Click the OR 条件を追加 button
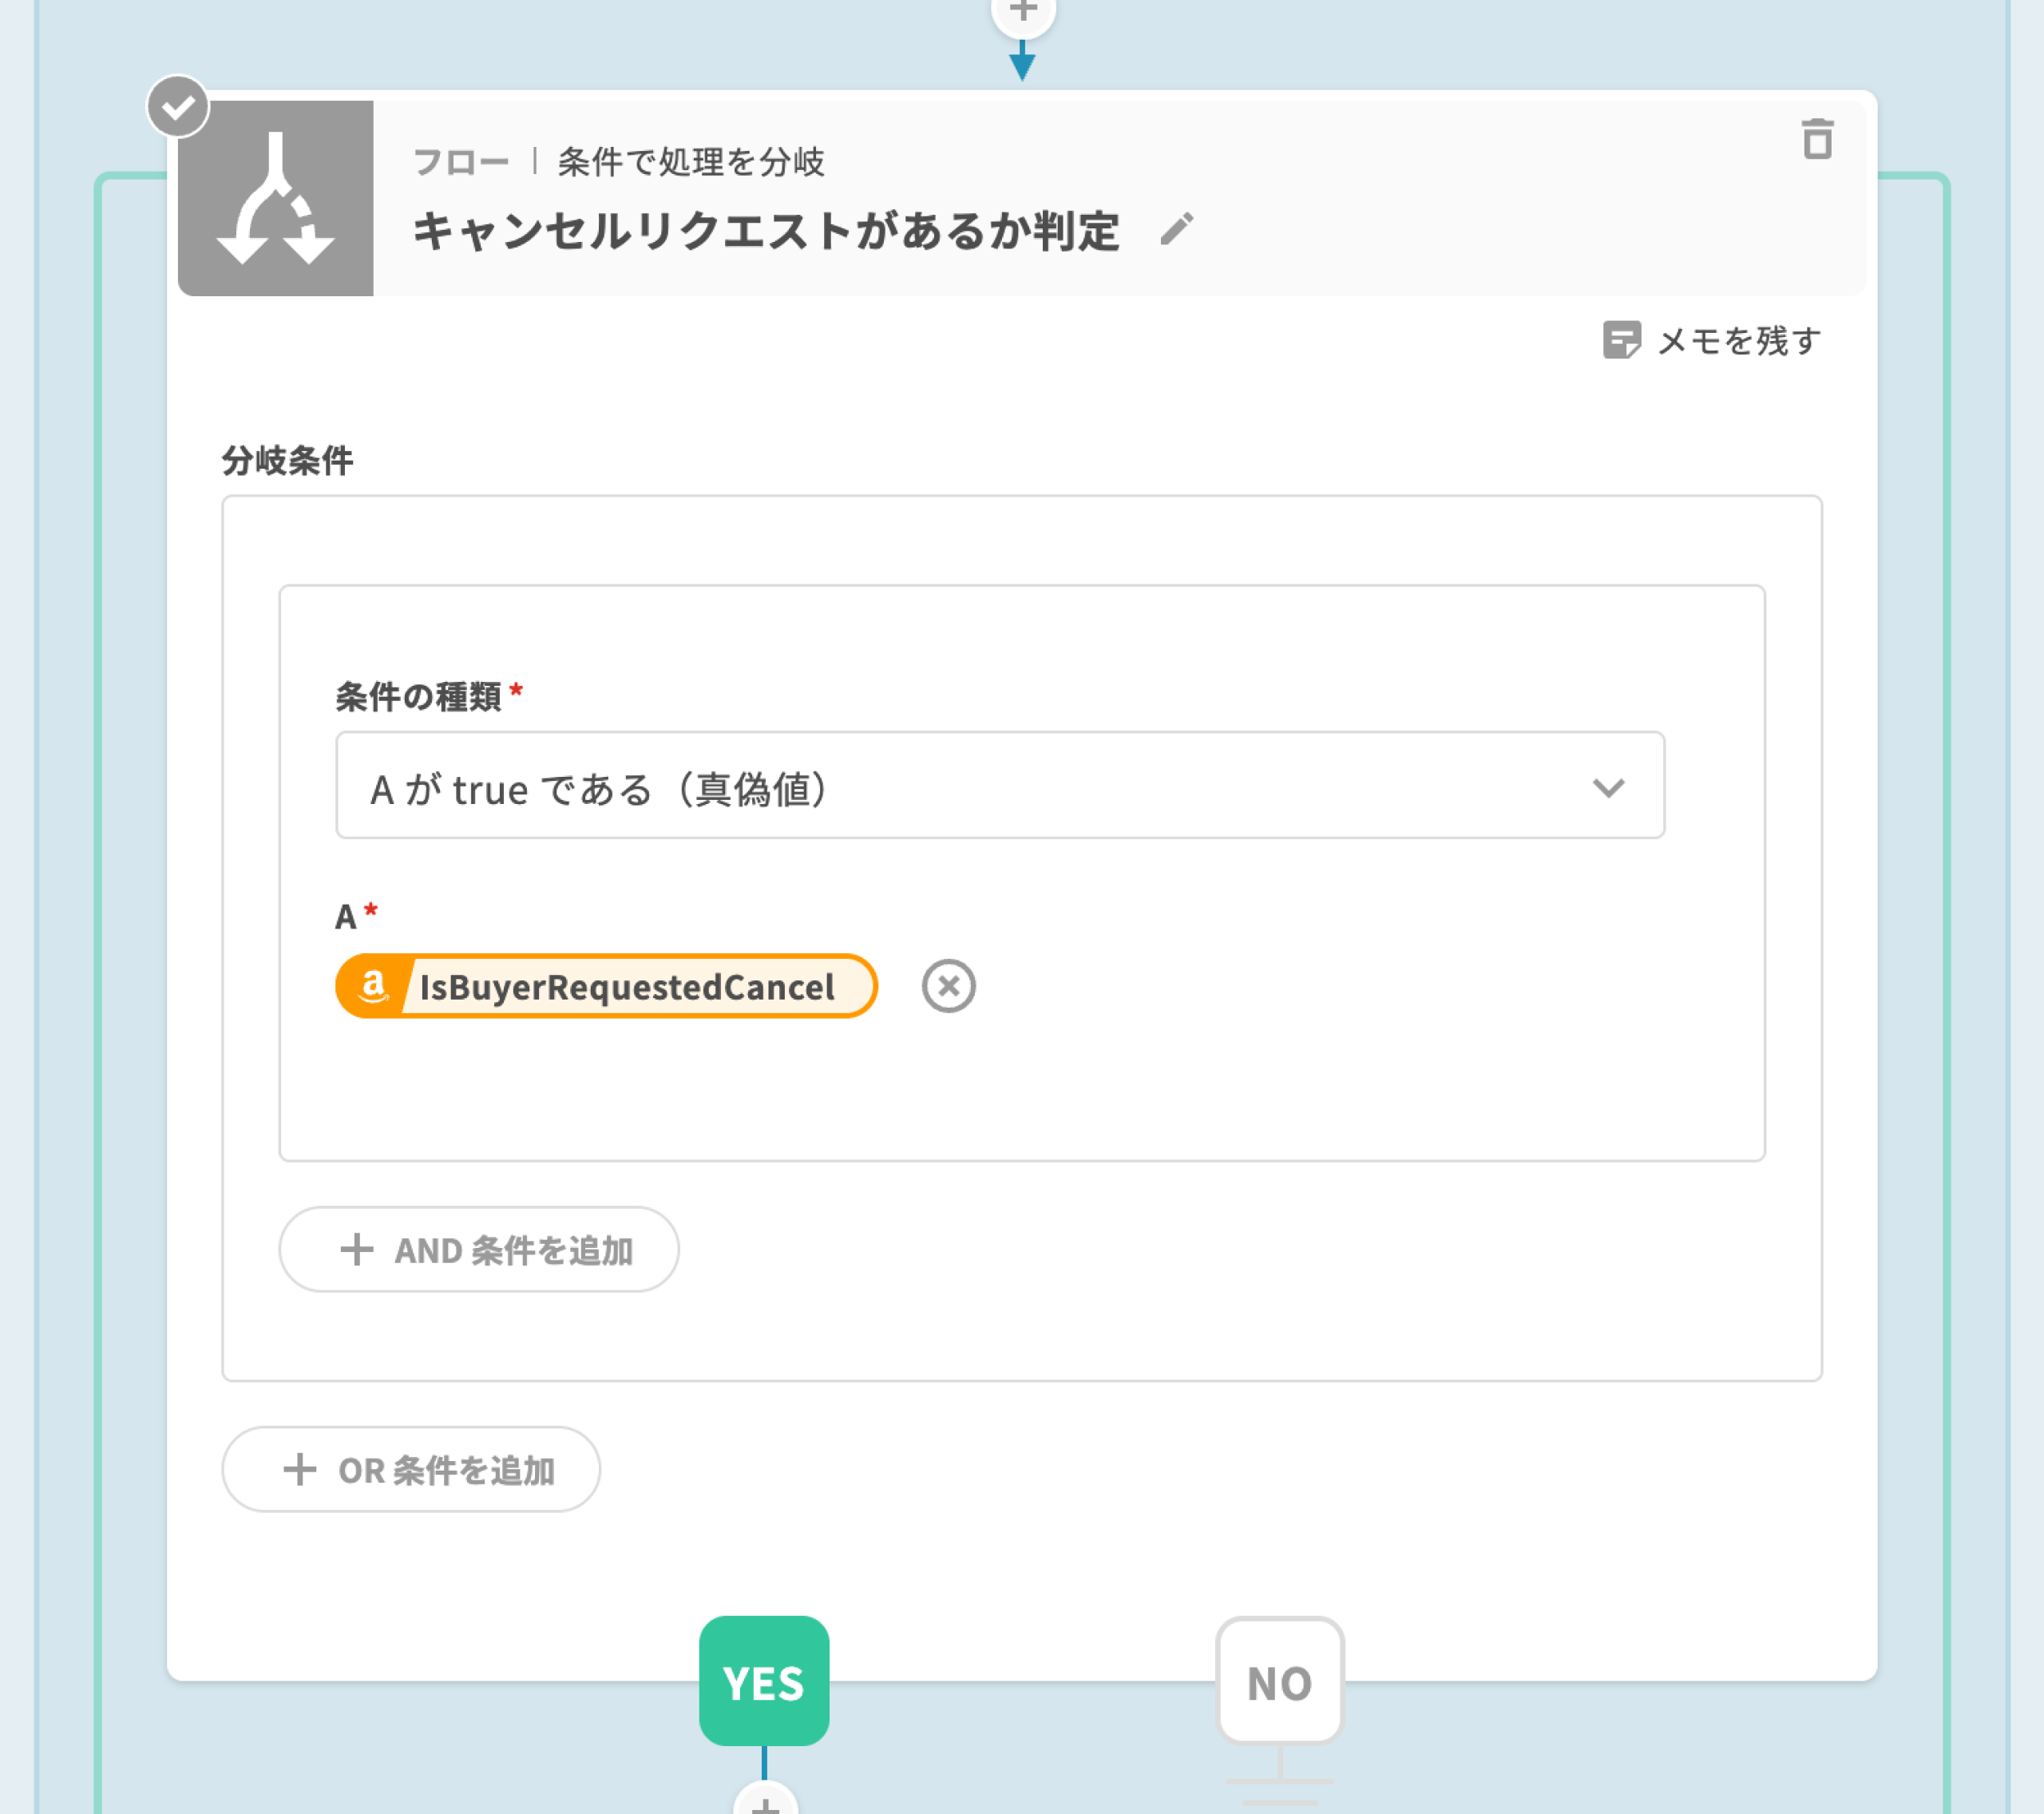 pos(411,1469)
